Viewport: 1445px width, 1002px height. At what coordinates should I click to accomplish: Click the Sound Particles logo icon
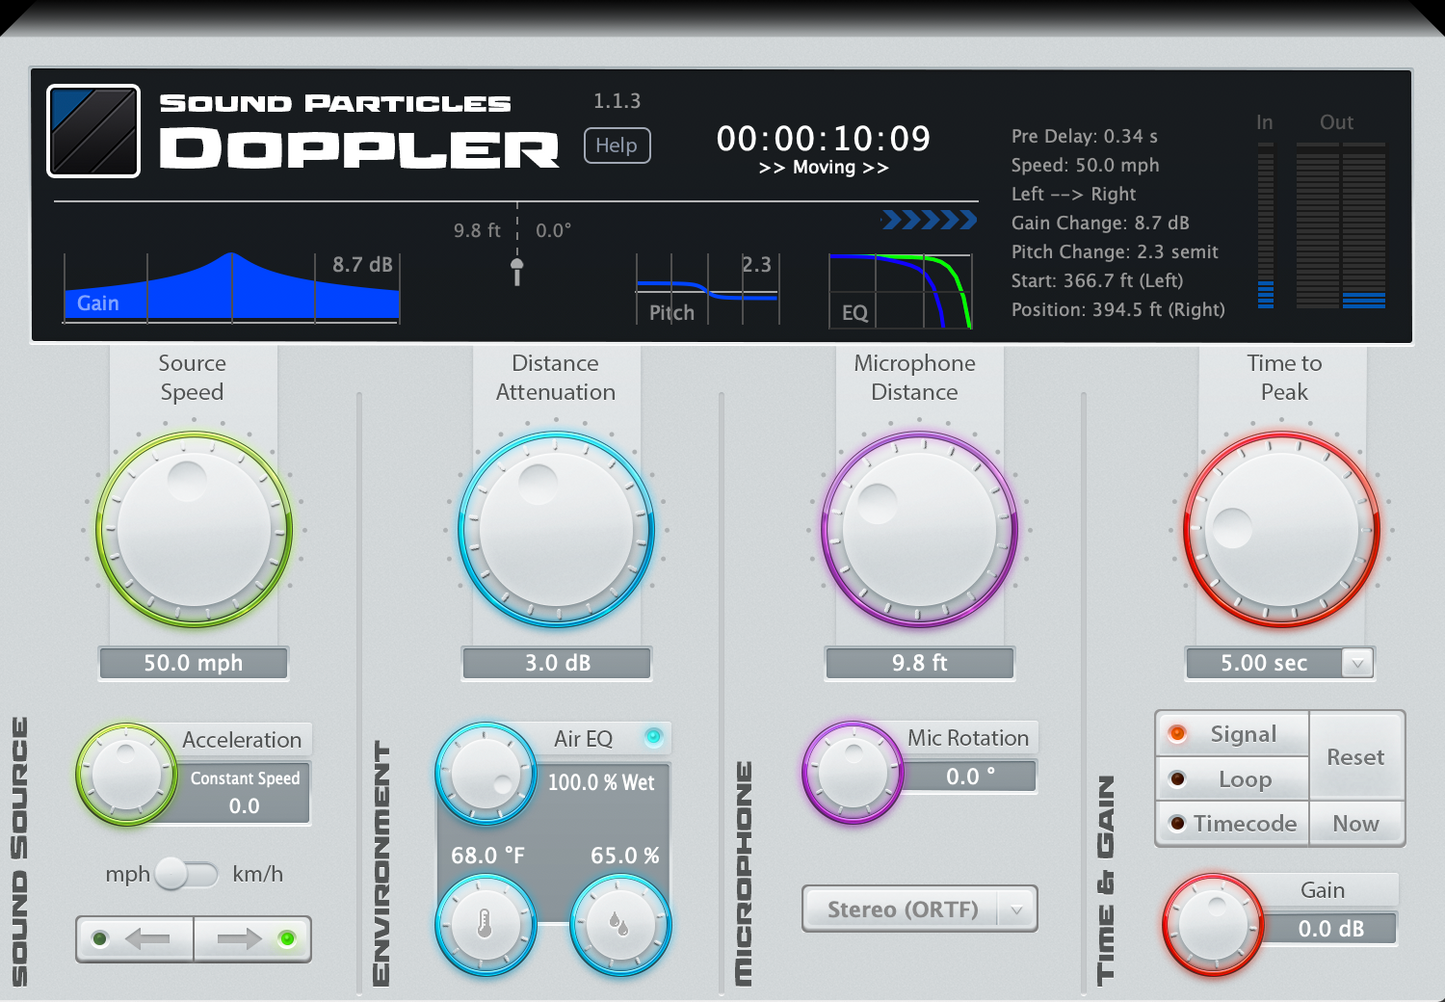click(93, 130)
